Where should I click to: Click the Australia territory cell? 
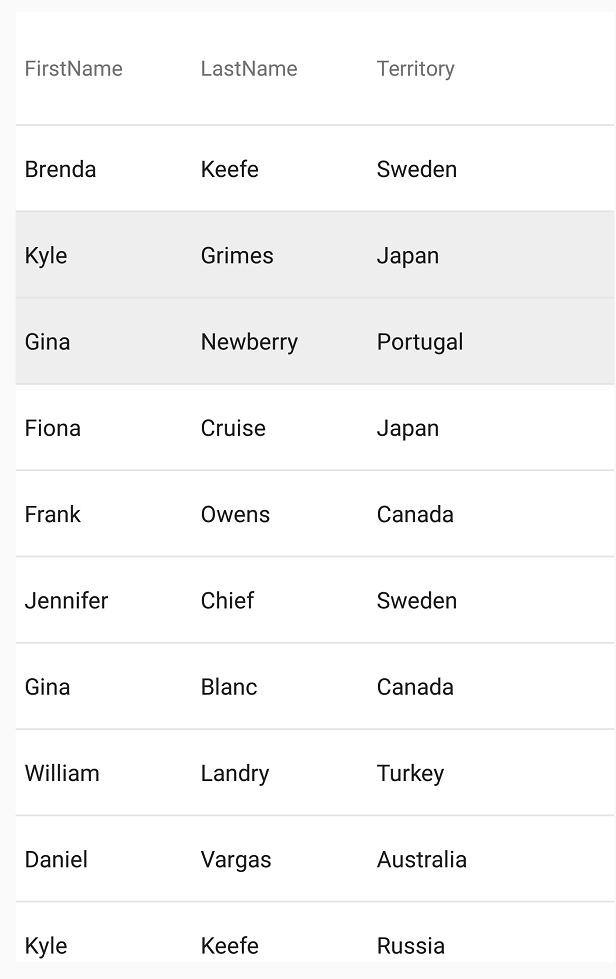pyautogui.click(x=421, y=859)
